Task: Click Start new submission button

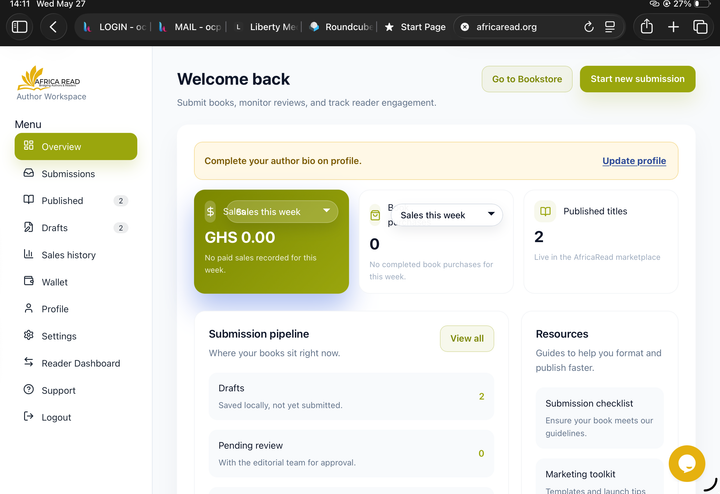Action: tap(637, 79)
